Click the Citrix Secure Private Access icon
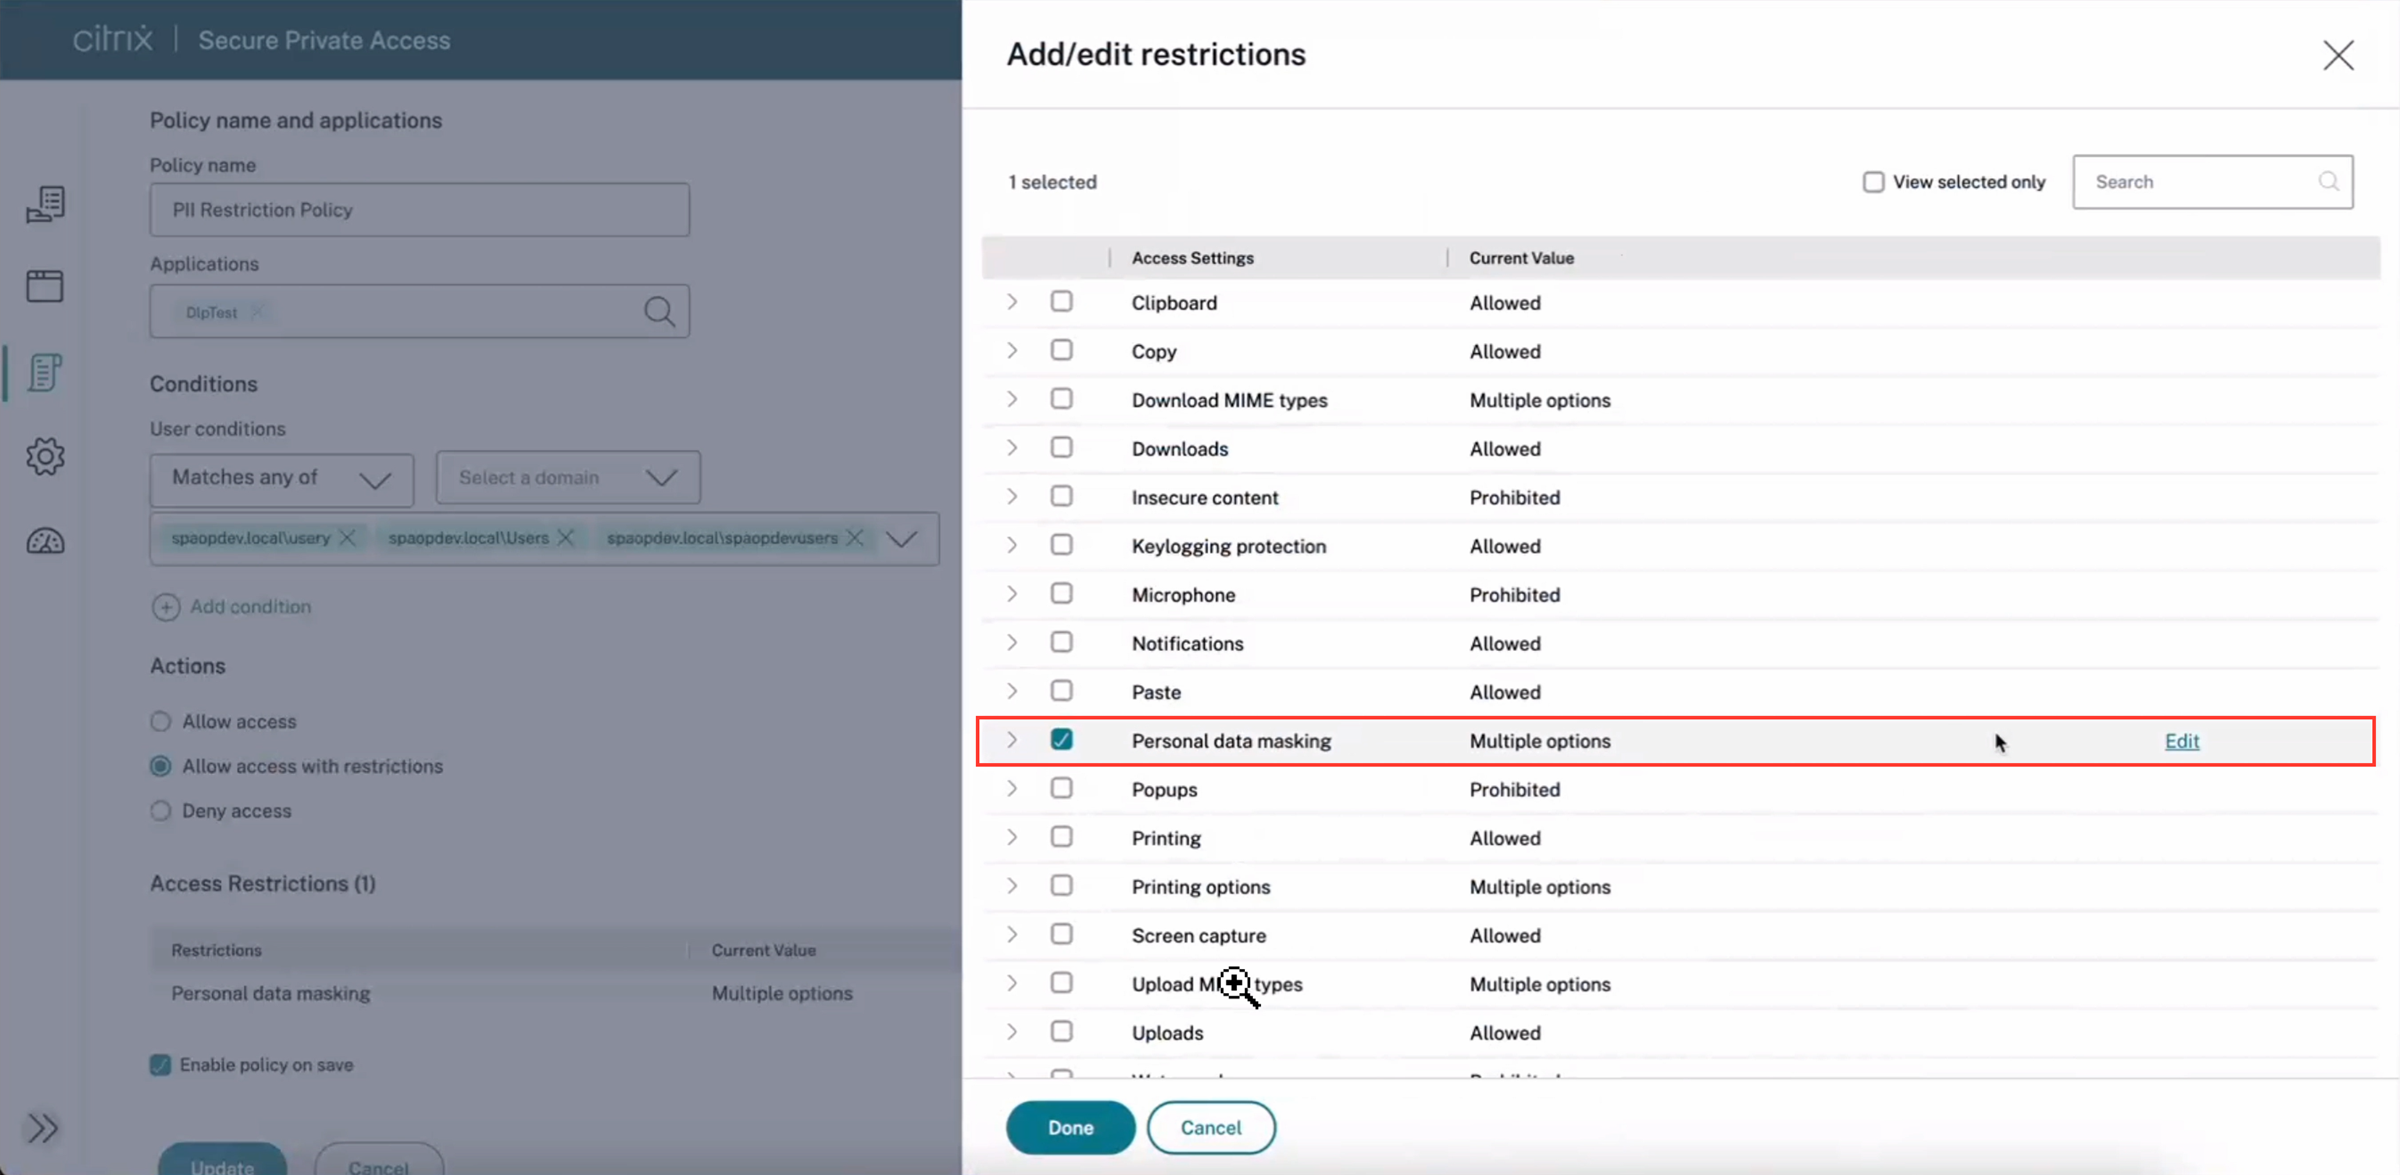2400x1175 pixels. tap(115, 38)
